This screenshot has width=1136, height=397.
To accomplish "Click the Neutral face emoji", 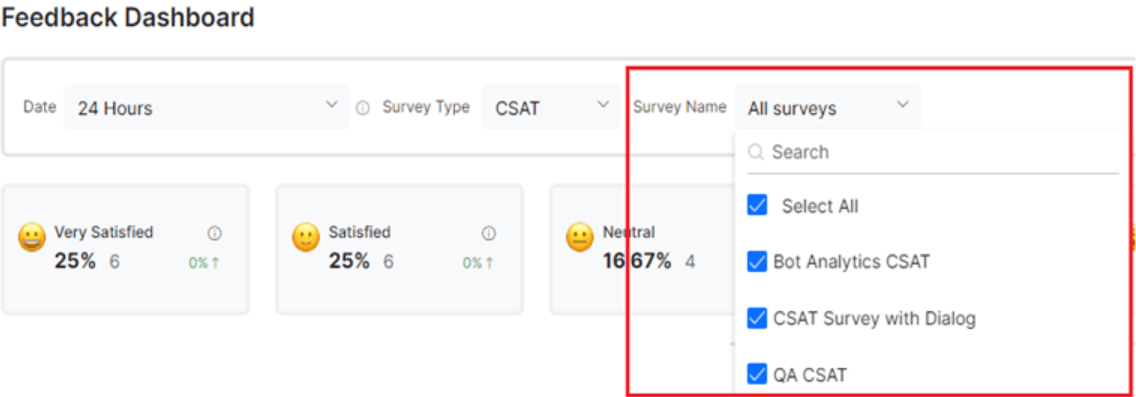I will tap(580, 238).
